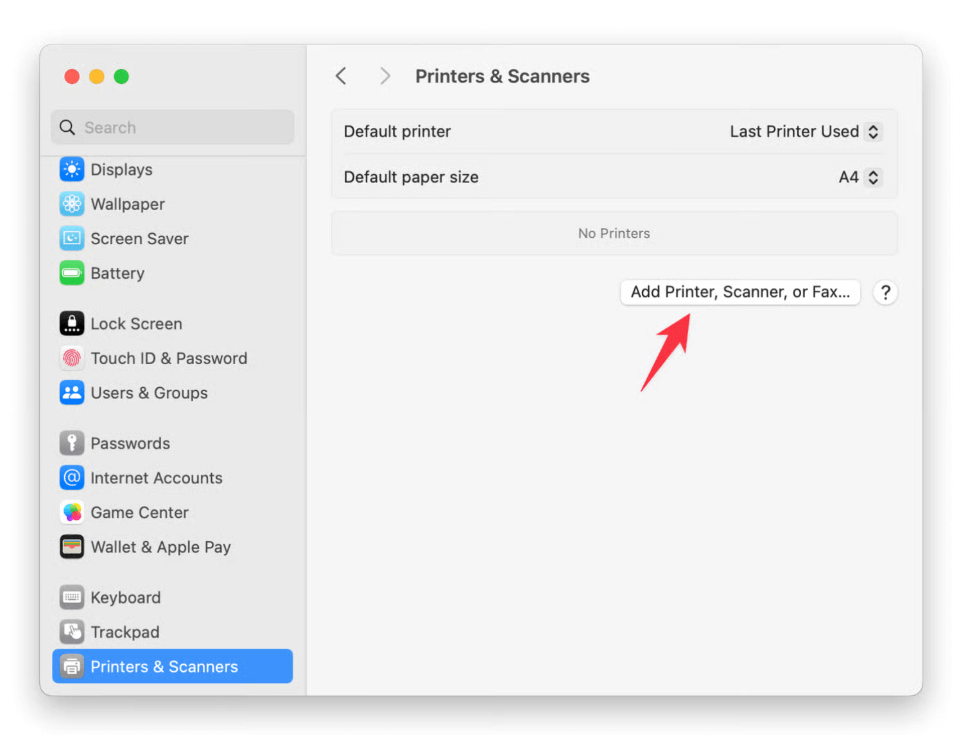Click the Trackpad icon in sidebar

tap(72, 632)
